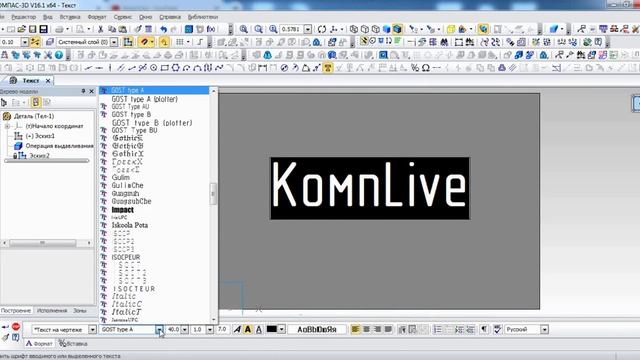640x360 pixels.
Task: Select shaded with edges display mode
Action: click(398, 29)
